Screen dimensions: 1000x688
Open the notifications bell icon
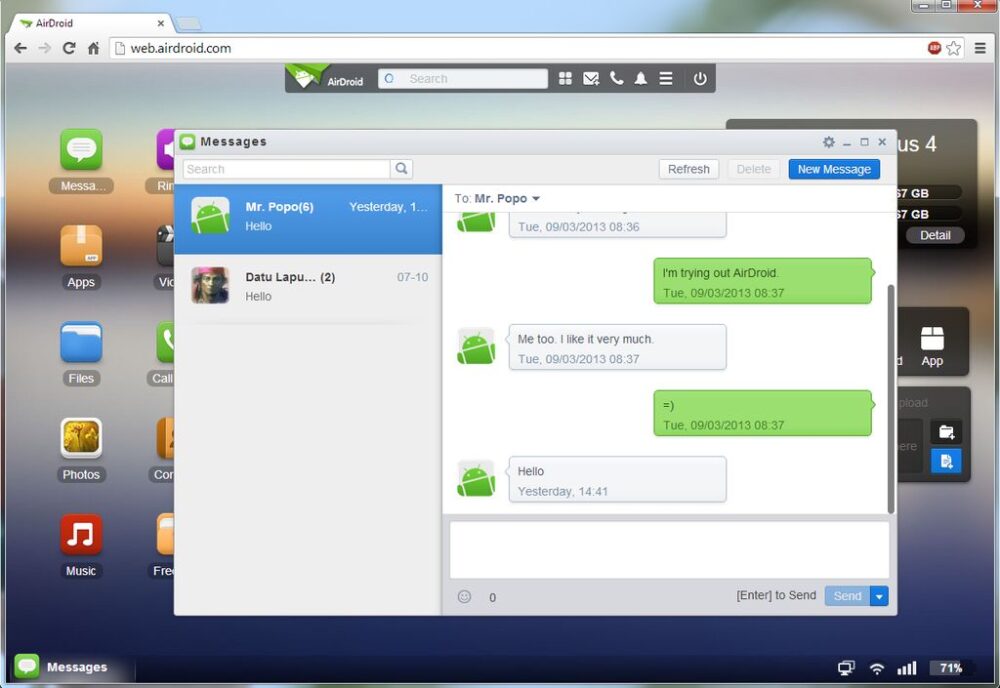(641, 78)
